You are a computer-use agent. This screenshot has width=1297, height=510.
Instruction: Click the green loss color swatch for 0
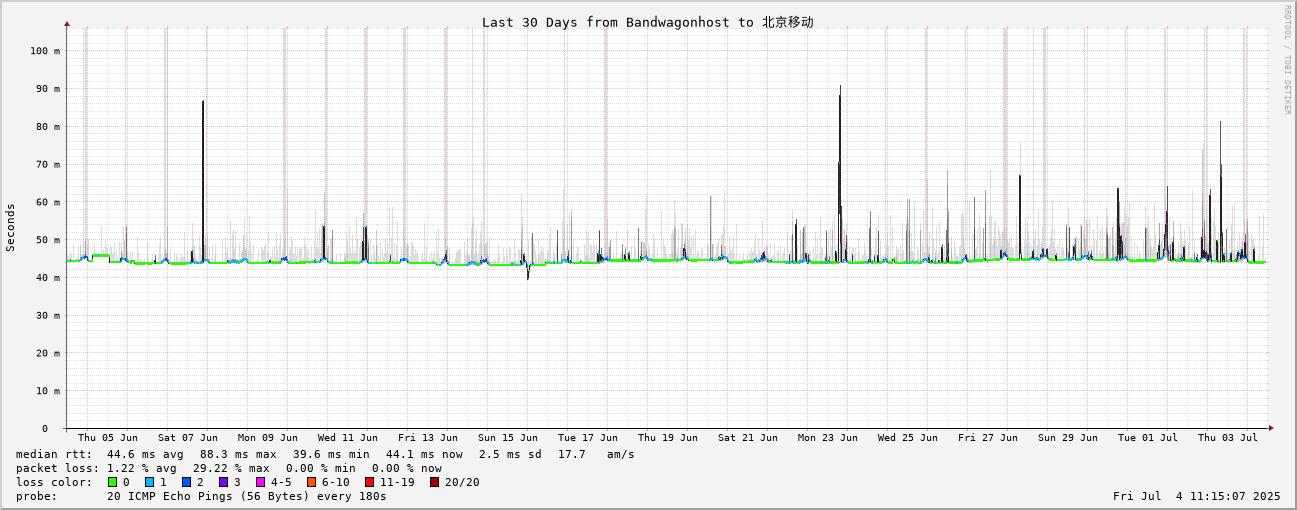click(x=113, y=482)
